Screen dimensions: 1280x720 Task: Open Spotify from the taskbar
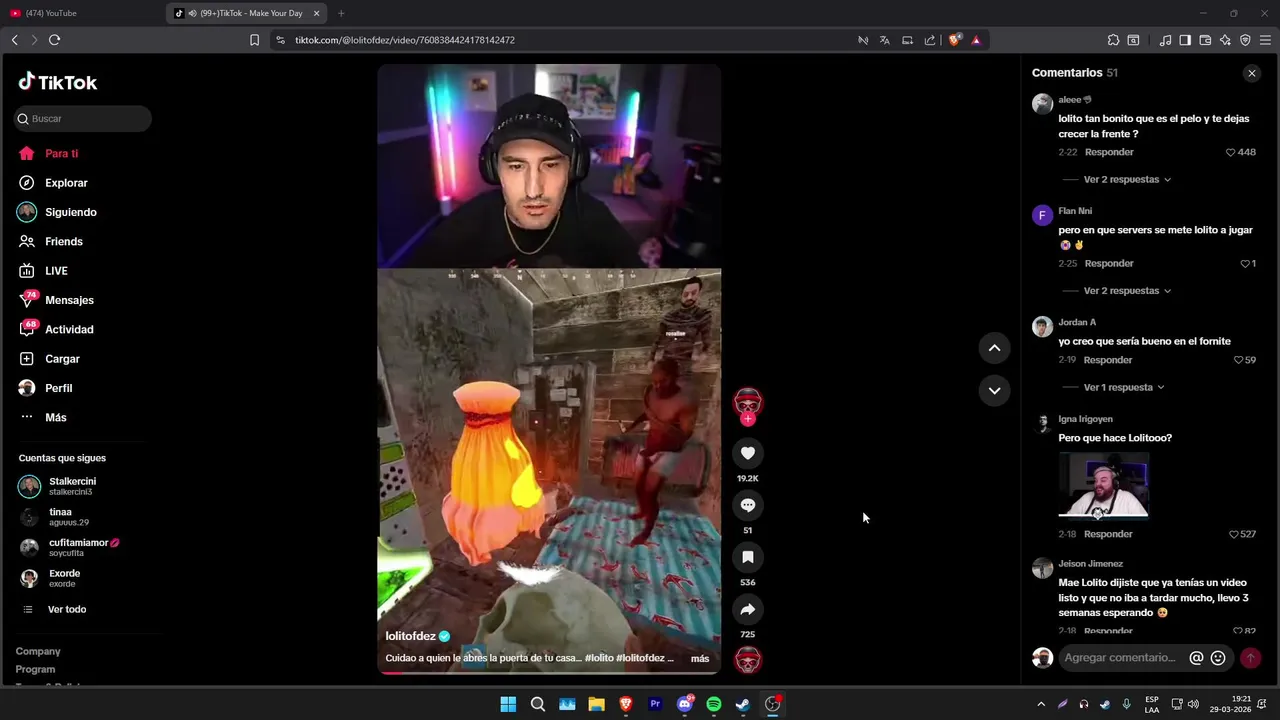point(713,704)
